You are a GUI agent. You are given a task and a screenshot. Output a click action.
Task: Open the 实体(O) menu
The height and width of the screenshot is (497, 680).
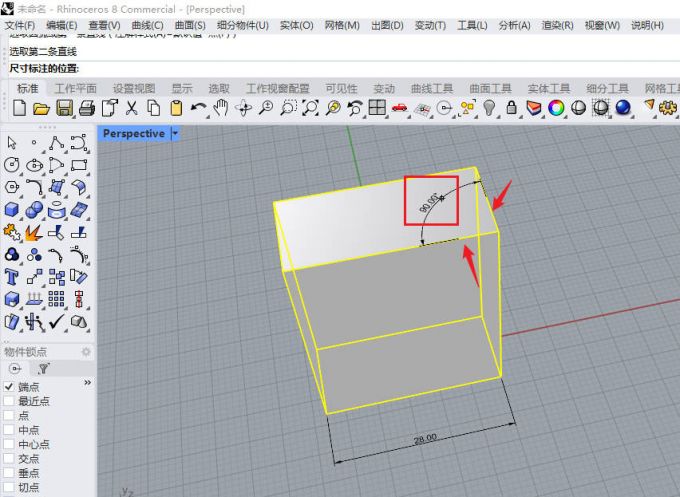tap(296, 26)
